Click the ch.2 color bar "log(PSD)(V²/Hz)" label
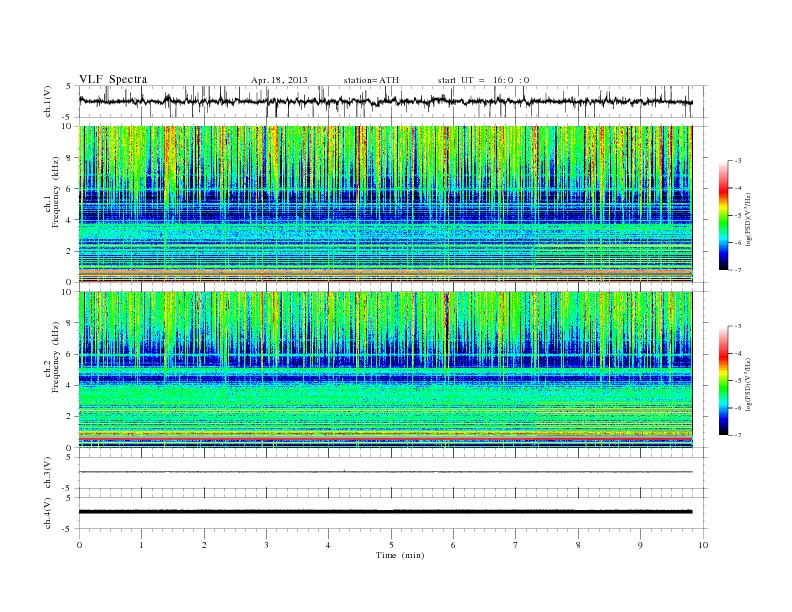Image resolution: width=792 pixels, height=612 pixels. tap(749, 384)
